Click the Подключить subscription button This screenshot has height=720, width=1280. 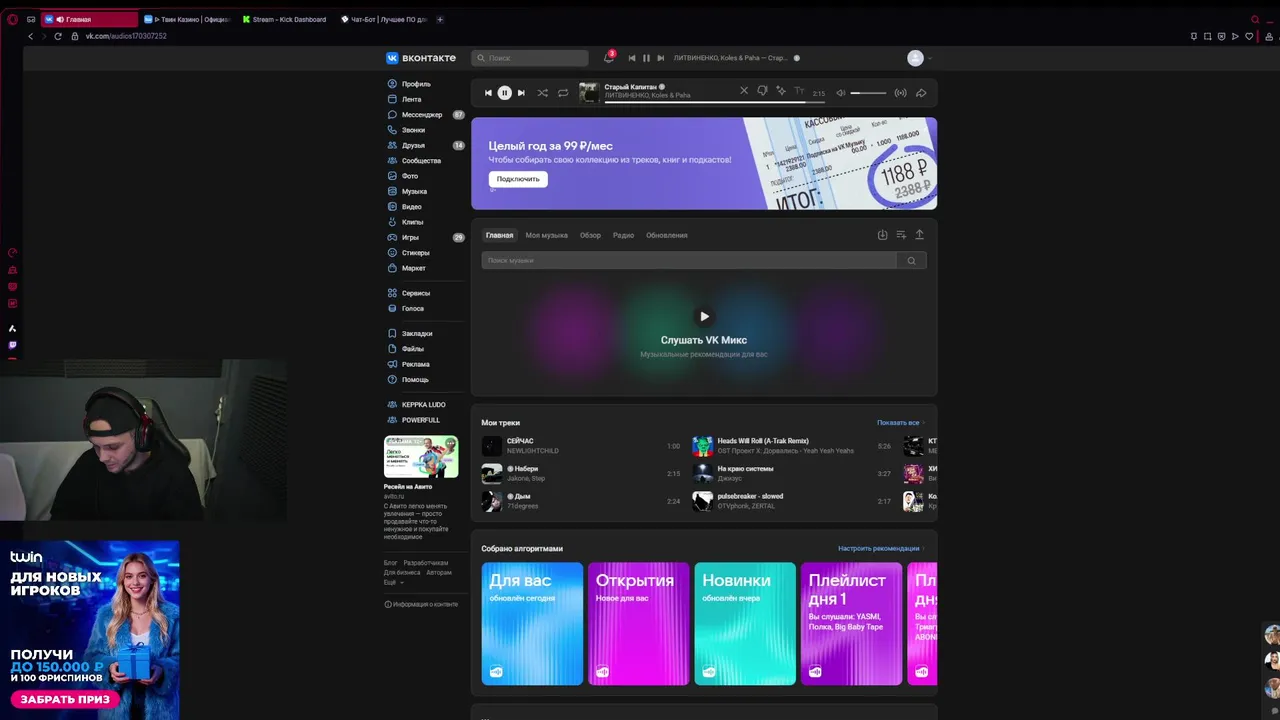(518, 179)
